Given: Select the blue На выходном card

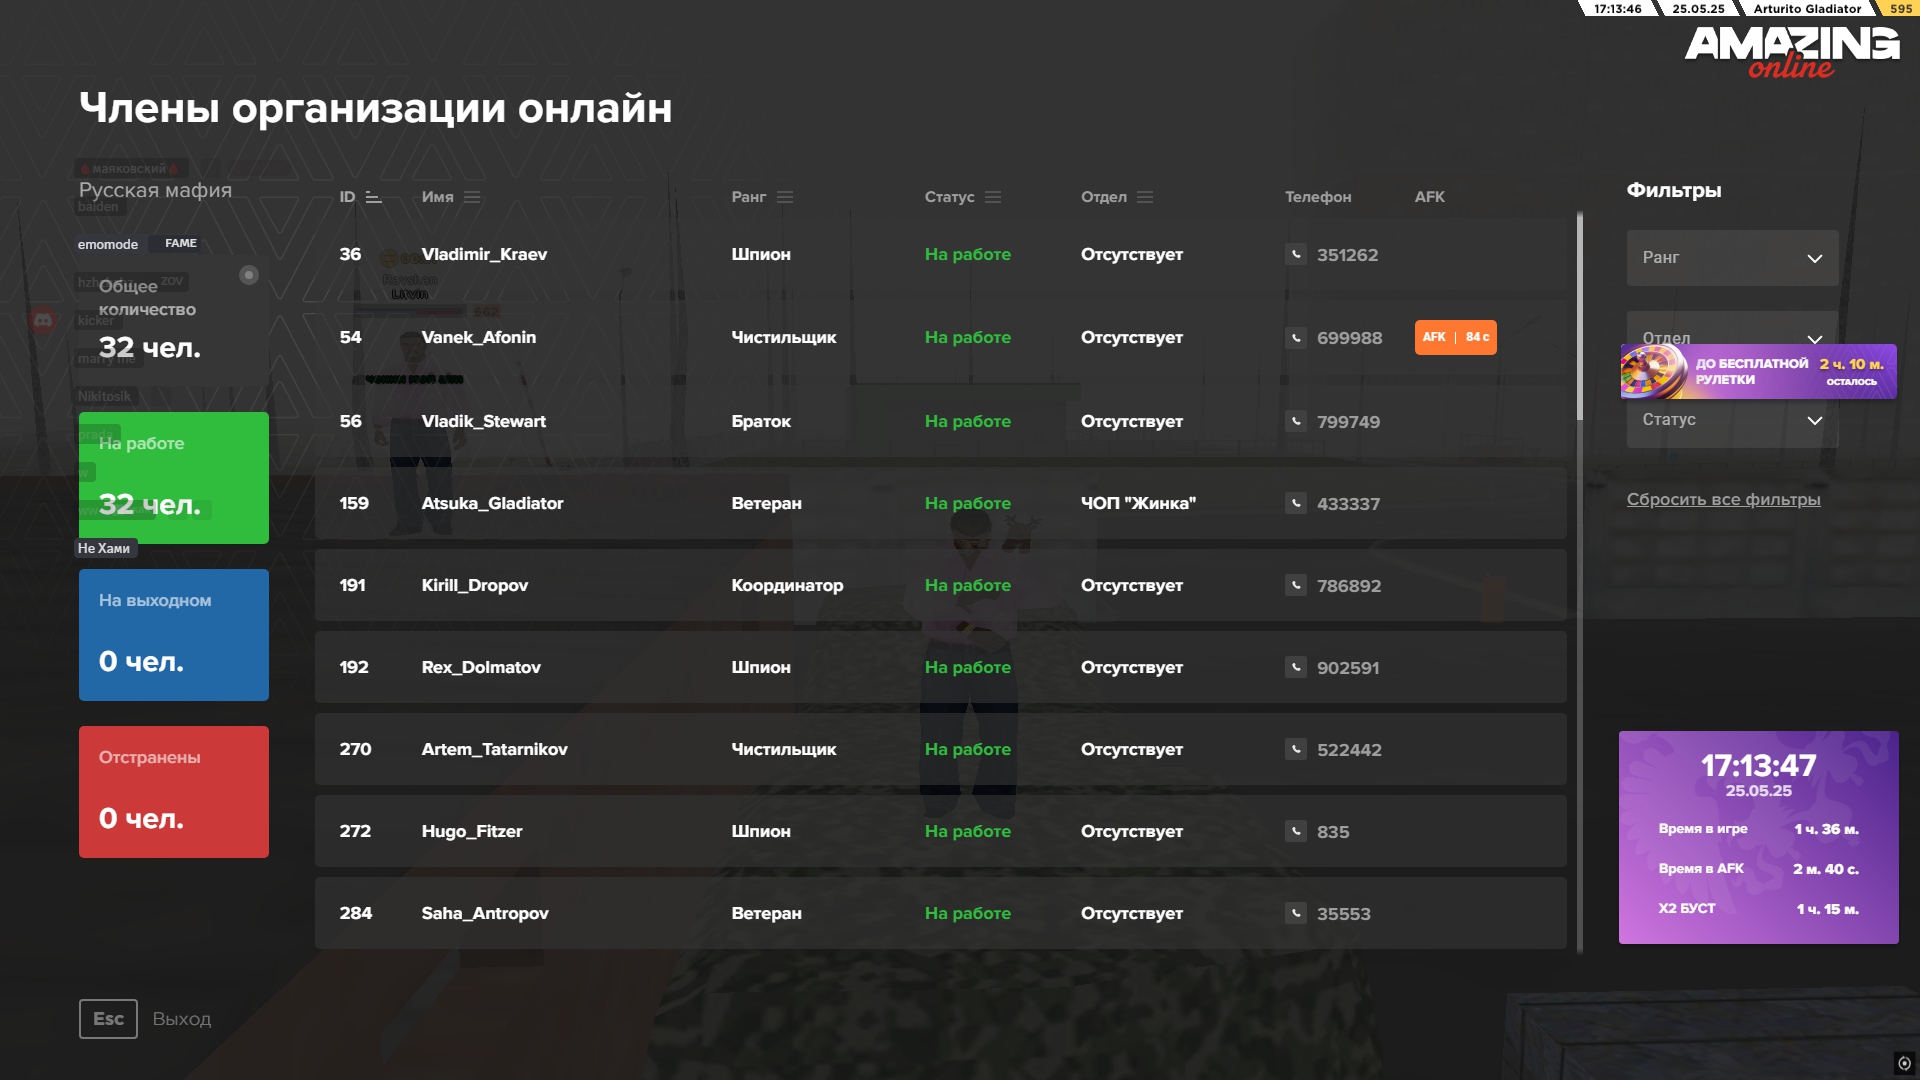Looking at the screenshot, I should tap(173, 635).
